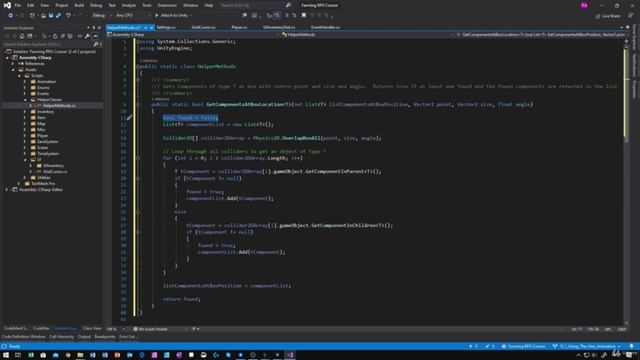Switch to the Settings.cs tab
This screenshot has height=360, width=640.
pyautogui.click(x=166, y=27)
